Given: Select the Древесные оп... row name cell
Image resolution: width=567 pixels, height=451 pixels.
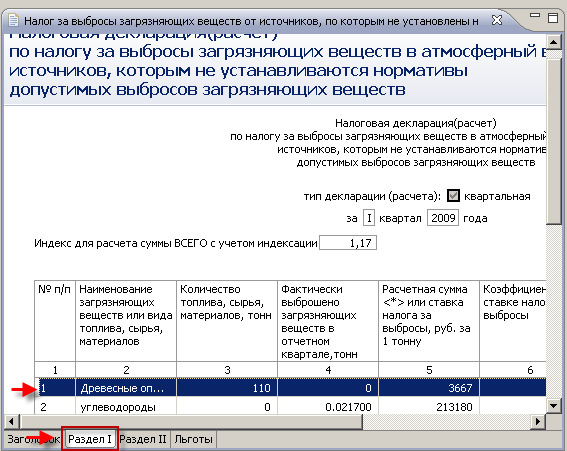Looking at the screenshot, I should (126, 388).
